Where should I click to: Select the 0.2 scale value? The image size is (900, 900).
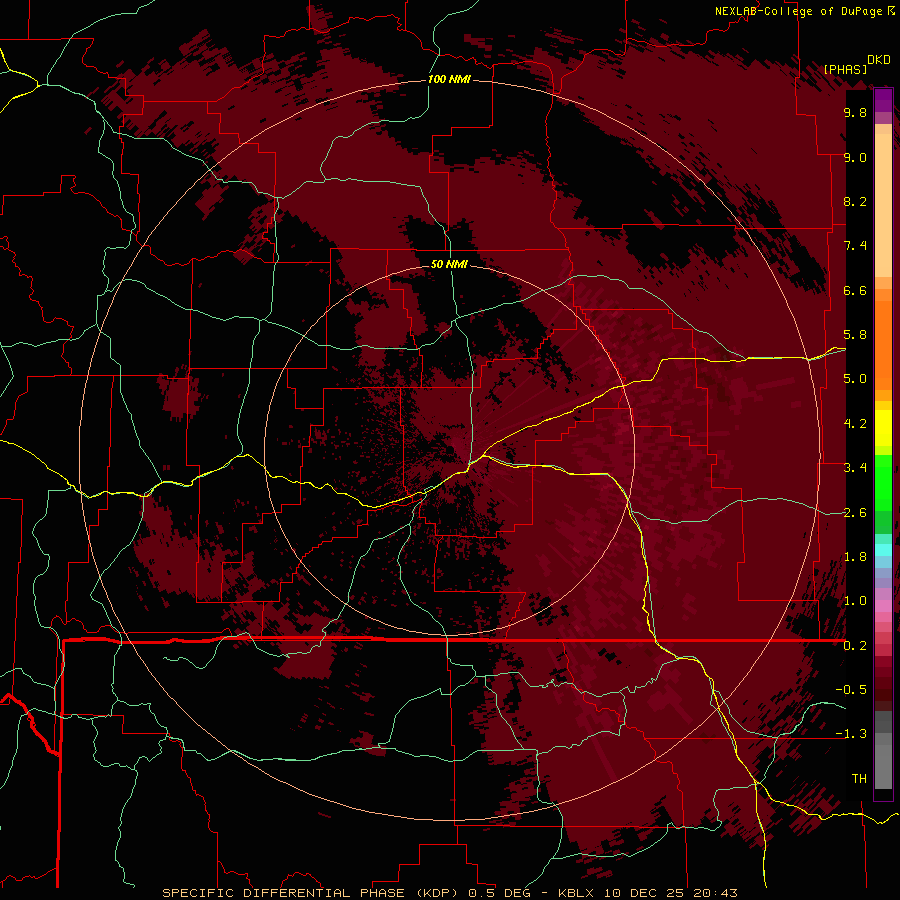855,646
